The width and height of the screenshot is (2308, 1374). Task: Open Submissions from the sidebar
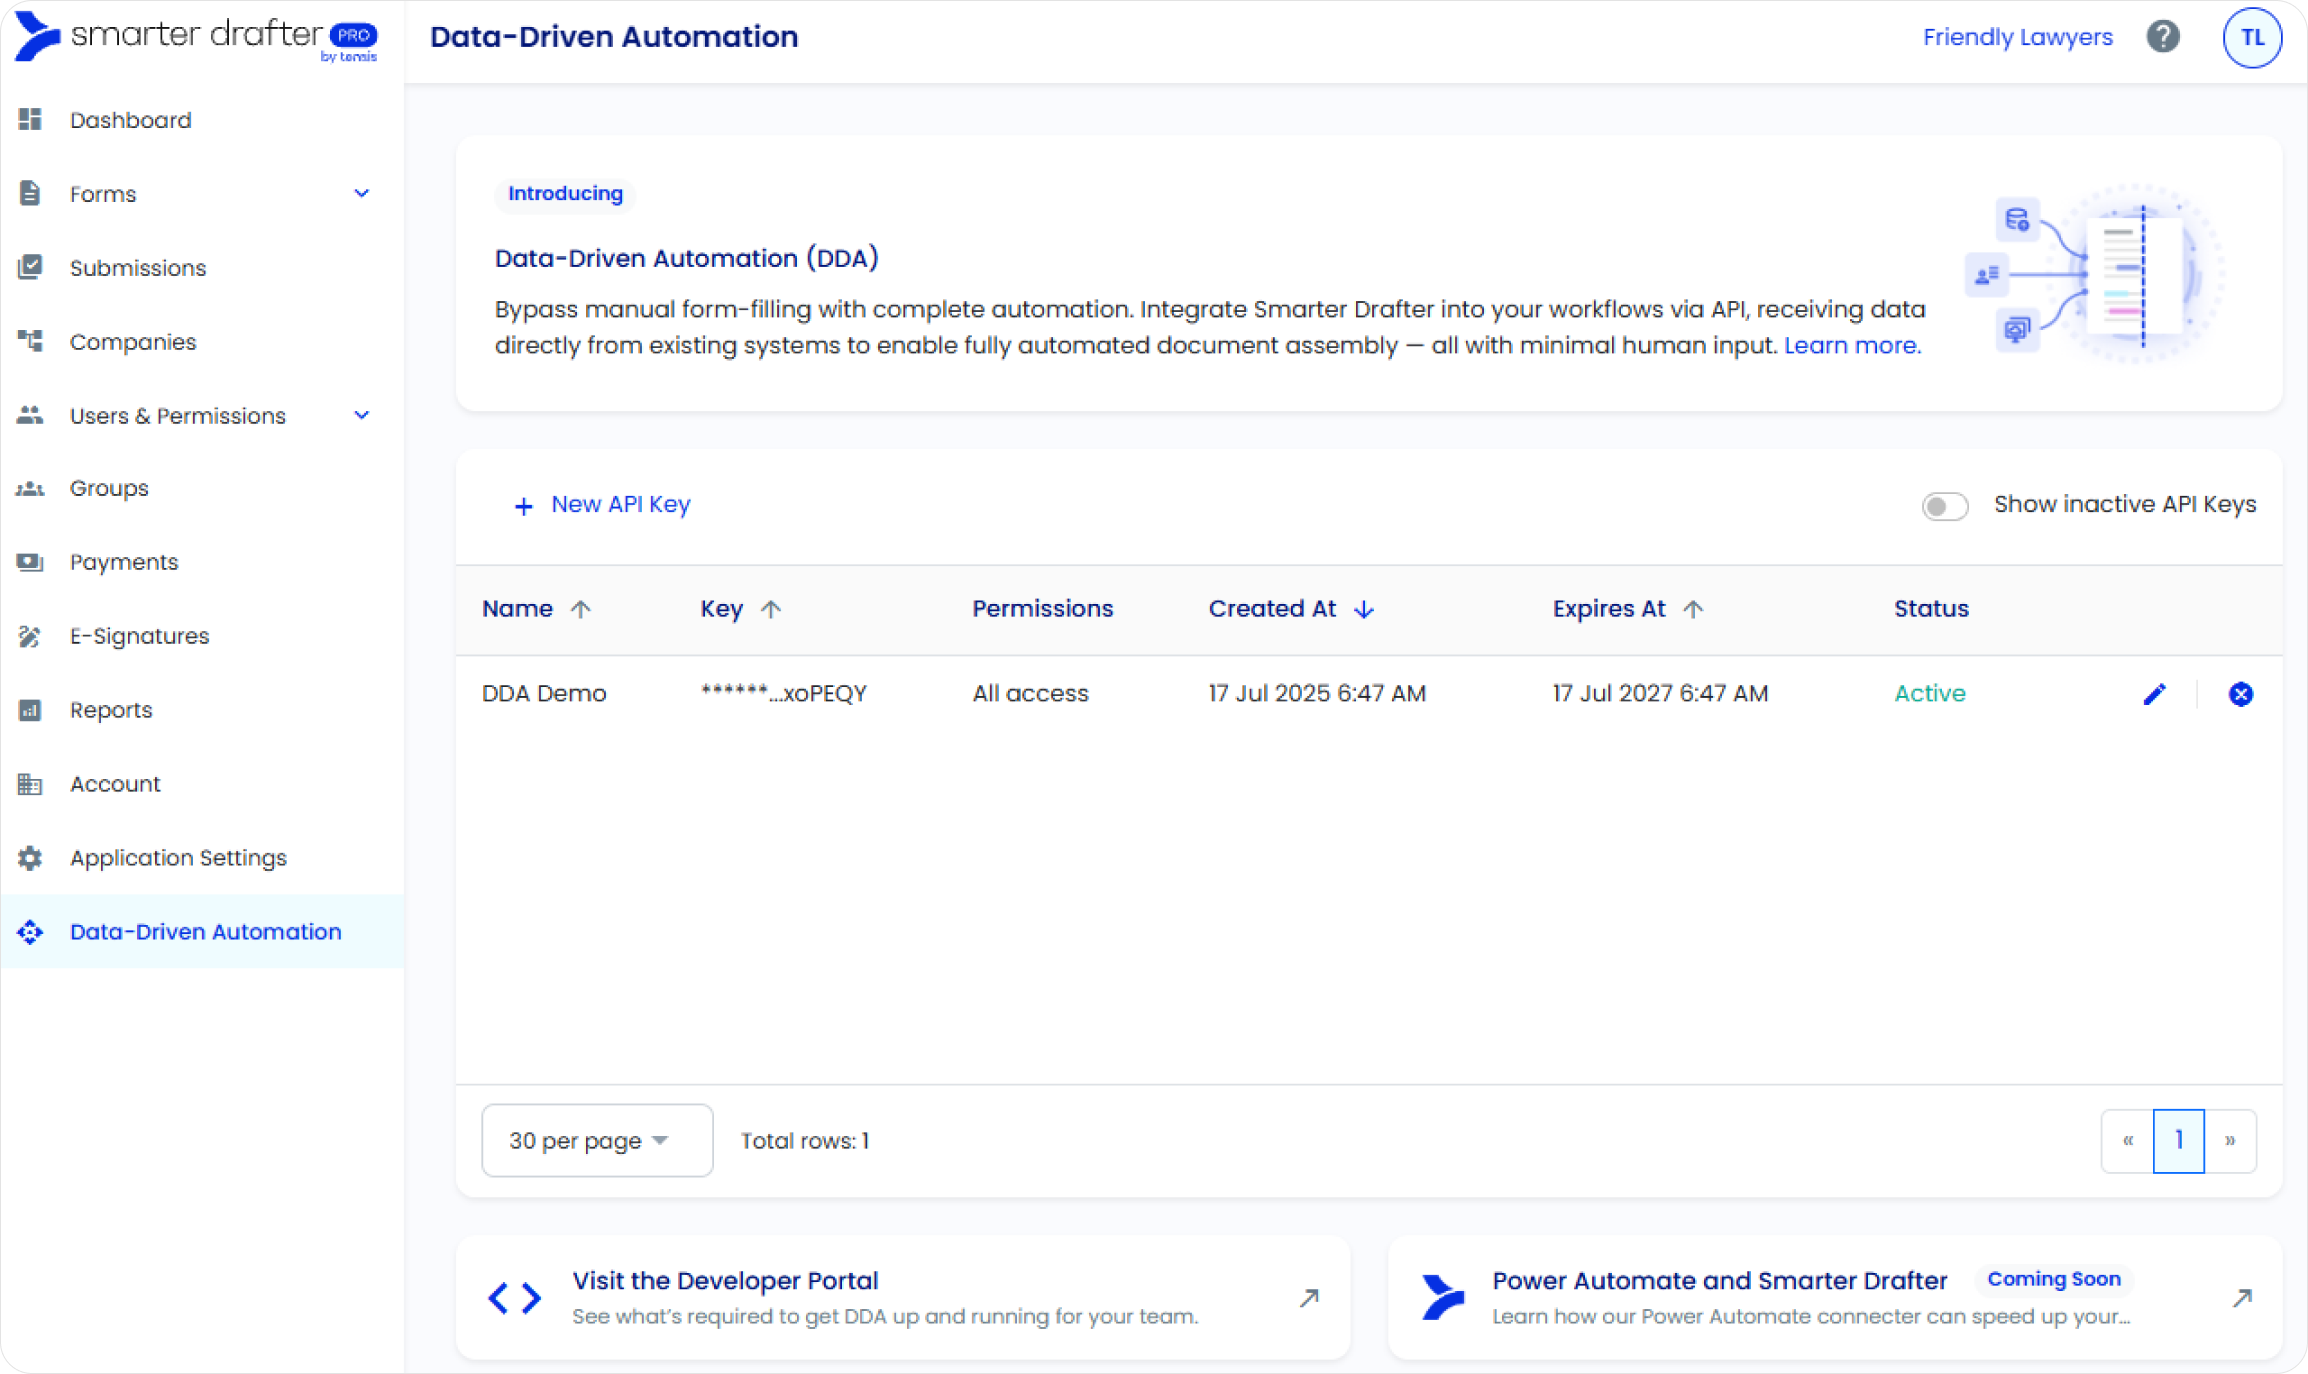point(202,268)
